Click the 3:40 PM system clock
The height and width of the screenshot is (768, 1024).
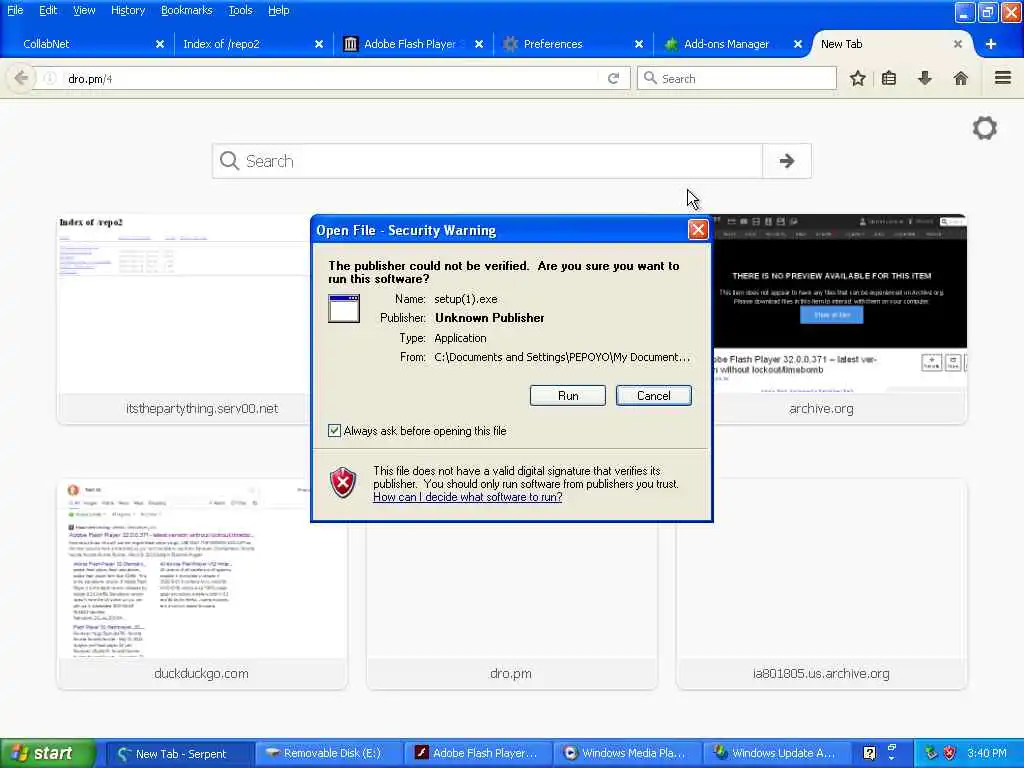[987, 753]
